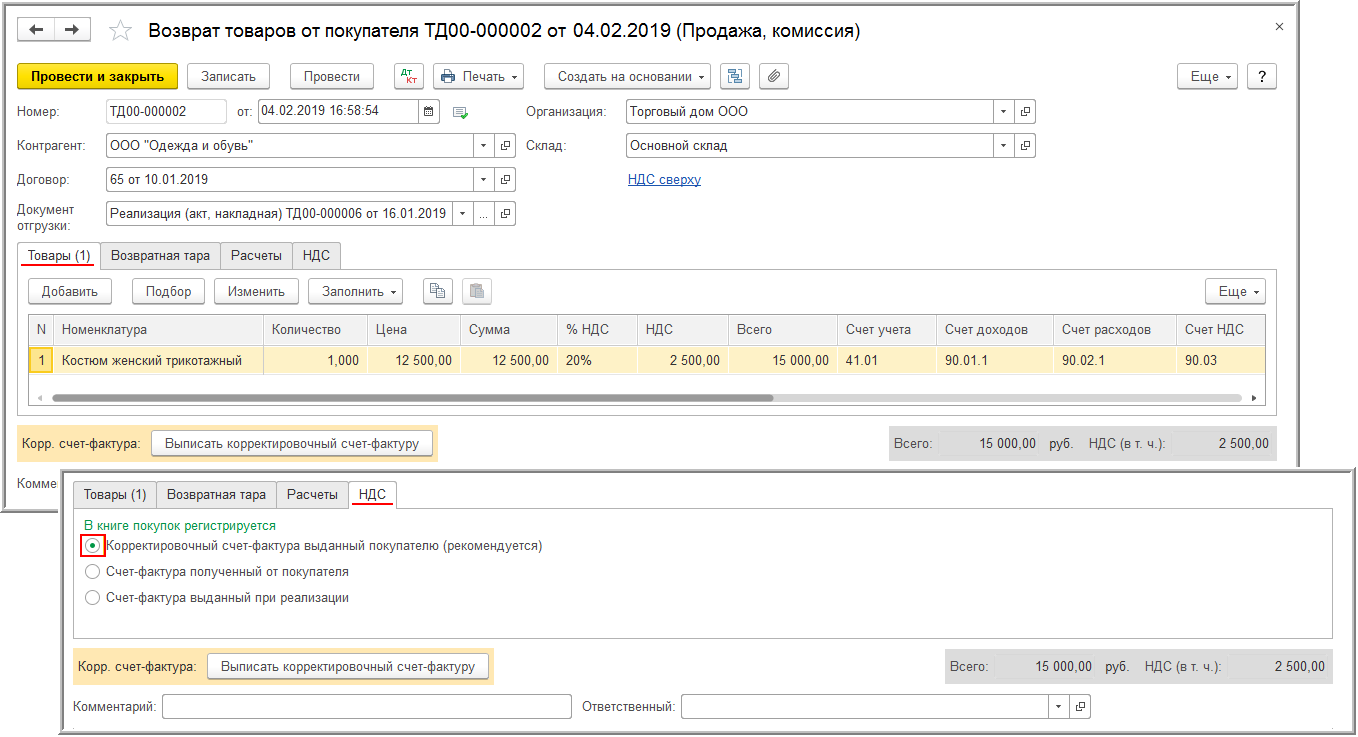The height and width of the screenshot is (737, 1358).
Task: Open the Контрагент field's linked record
Action: coord(505,145)
